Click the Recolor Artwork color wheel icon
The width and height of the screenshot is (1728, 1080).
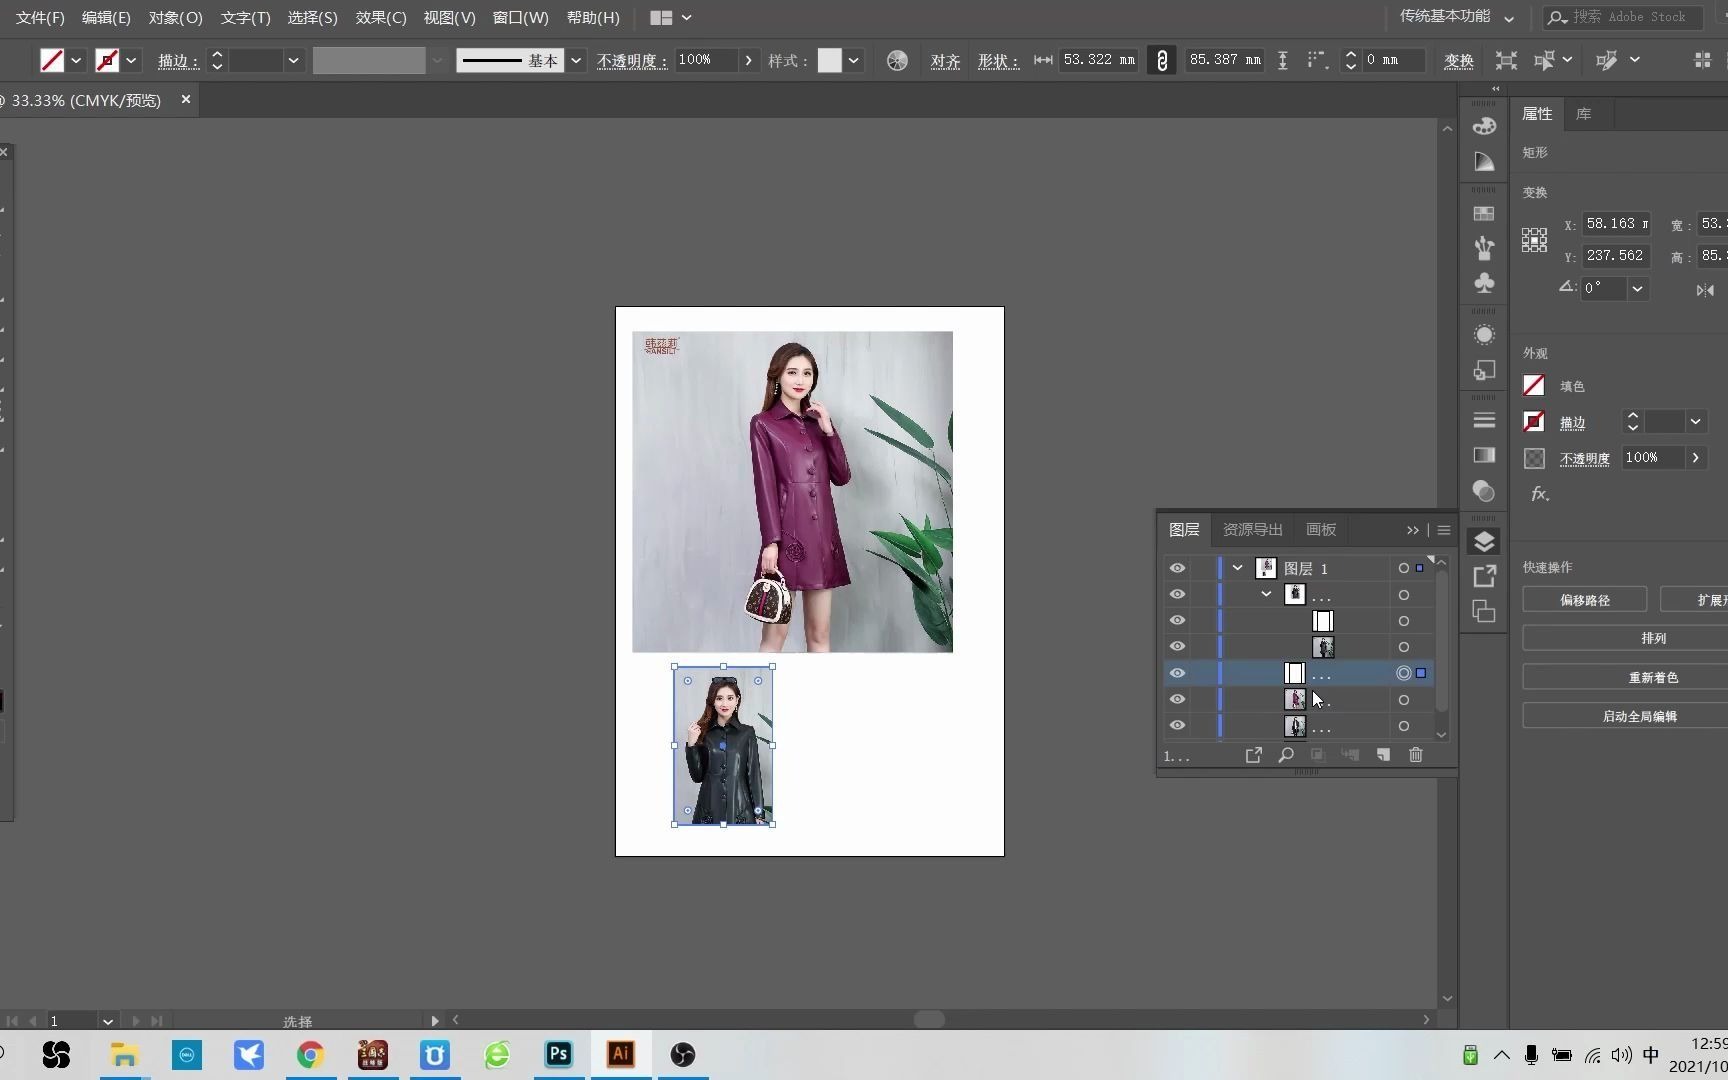897,61
